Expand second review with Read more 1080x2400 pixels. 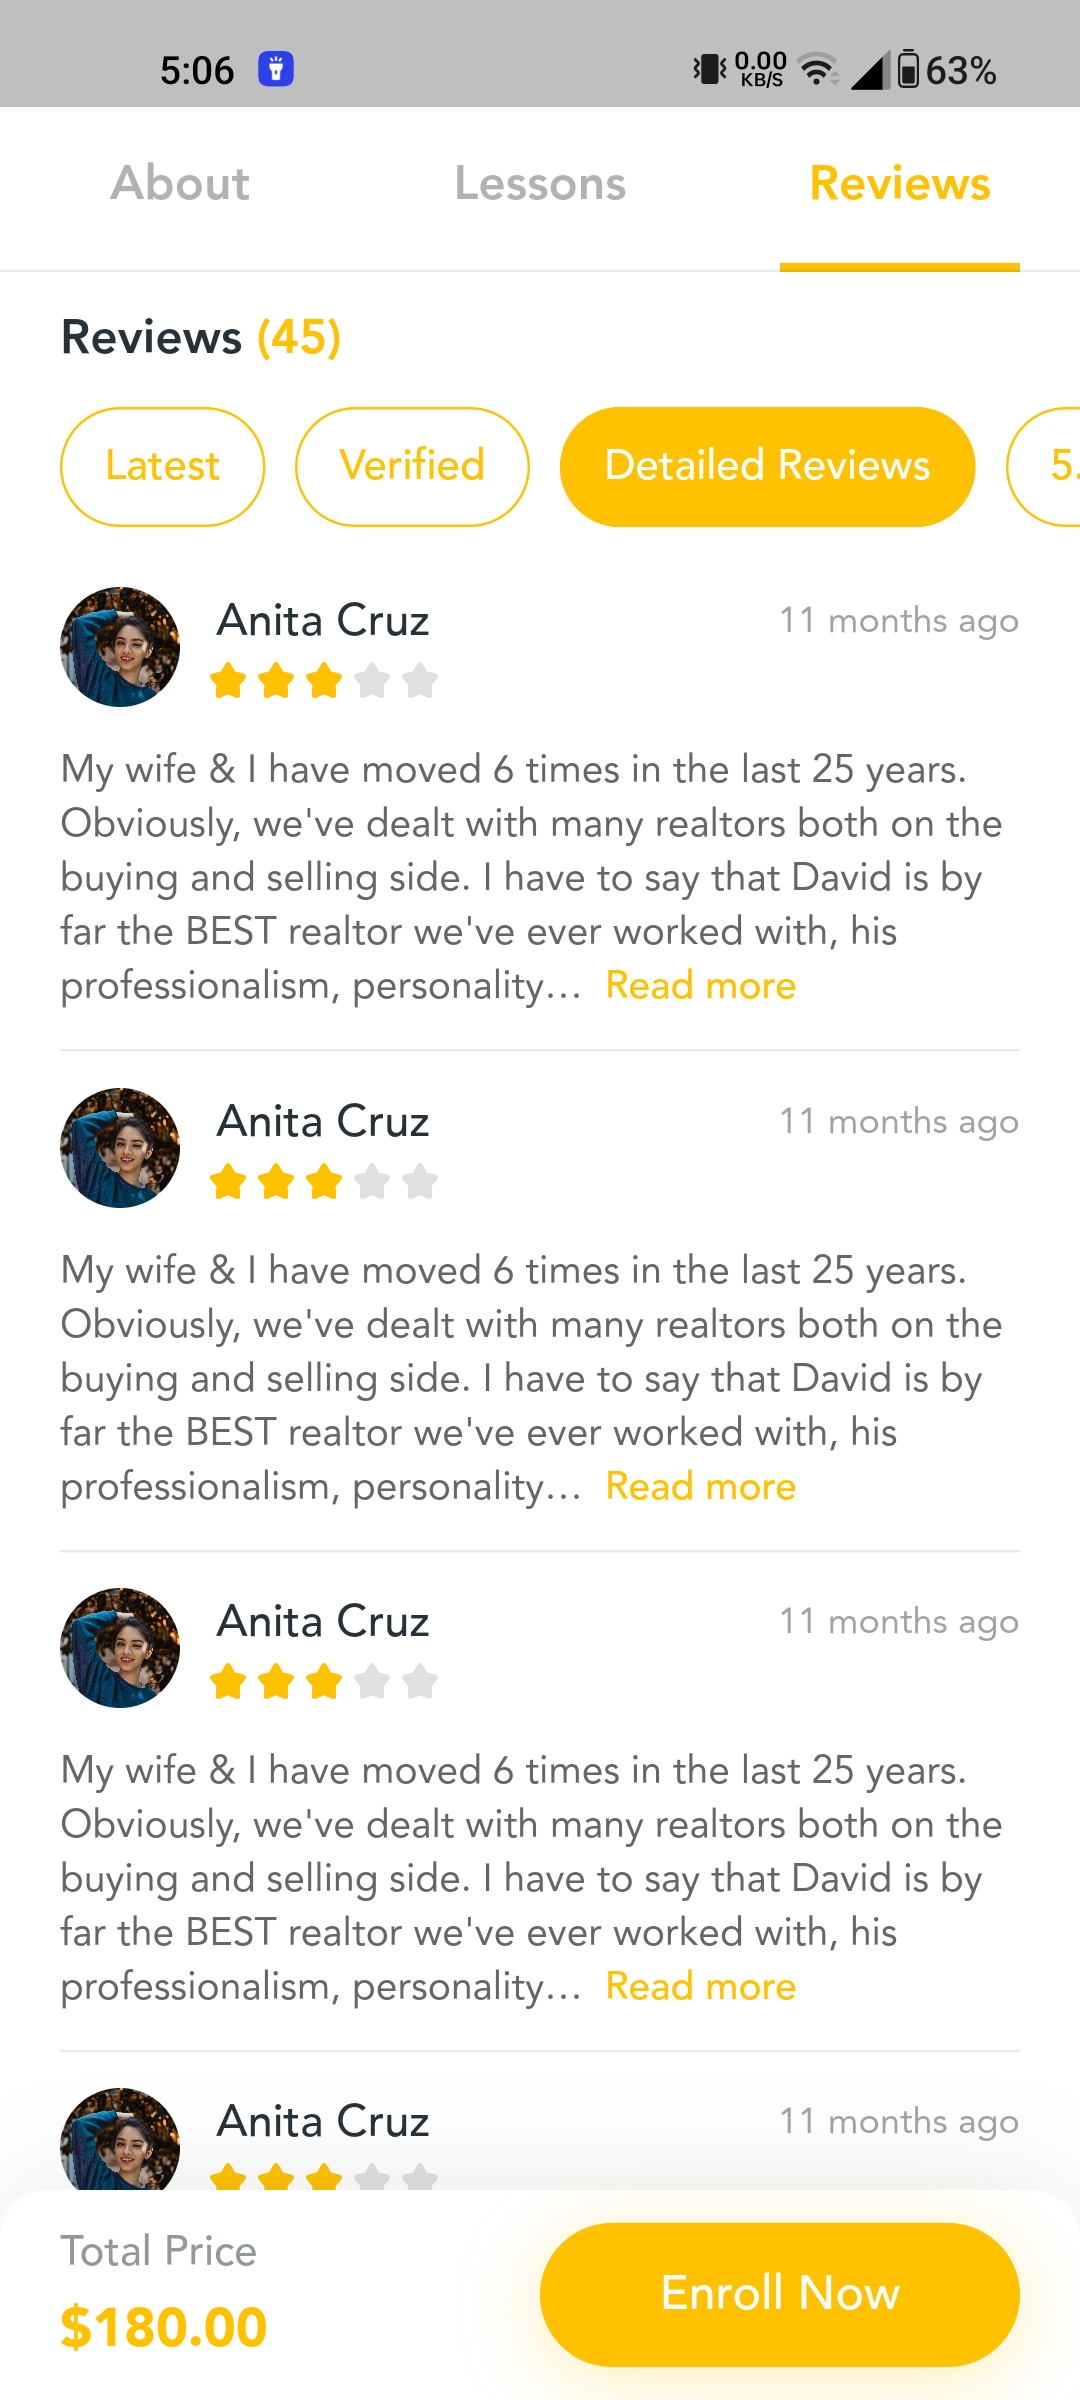click(701, 1487)
